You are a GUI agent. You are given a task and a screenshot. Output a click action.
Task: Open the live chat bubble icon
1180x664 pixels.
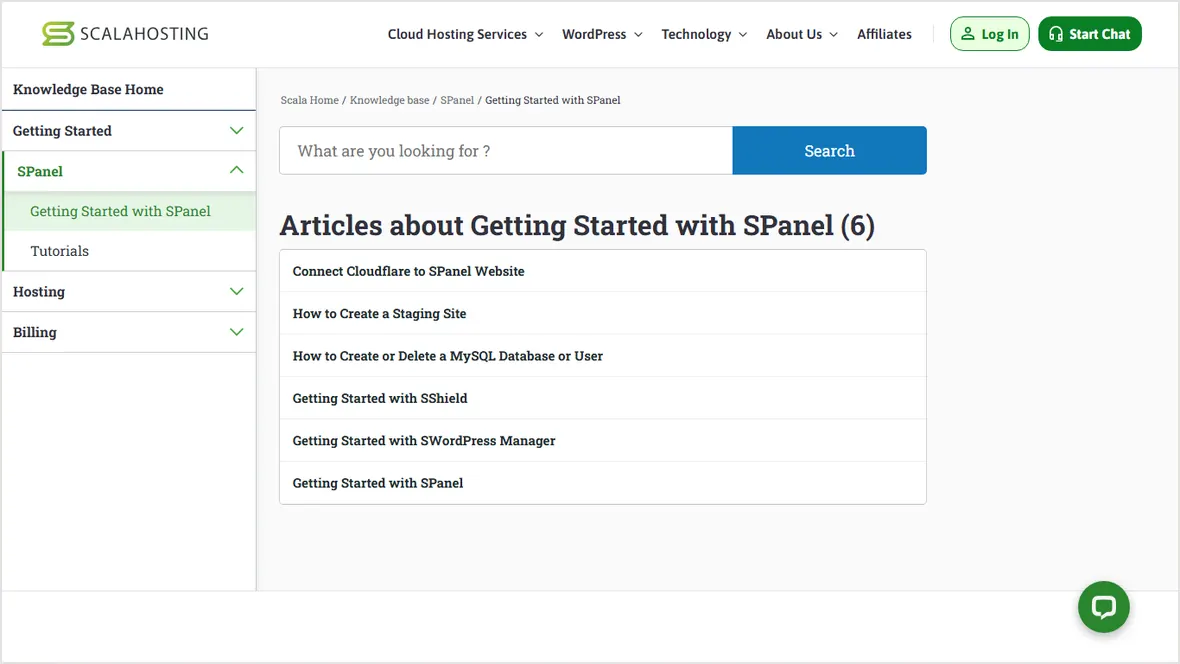1103,607
